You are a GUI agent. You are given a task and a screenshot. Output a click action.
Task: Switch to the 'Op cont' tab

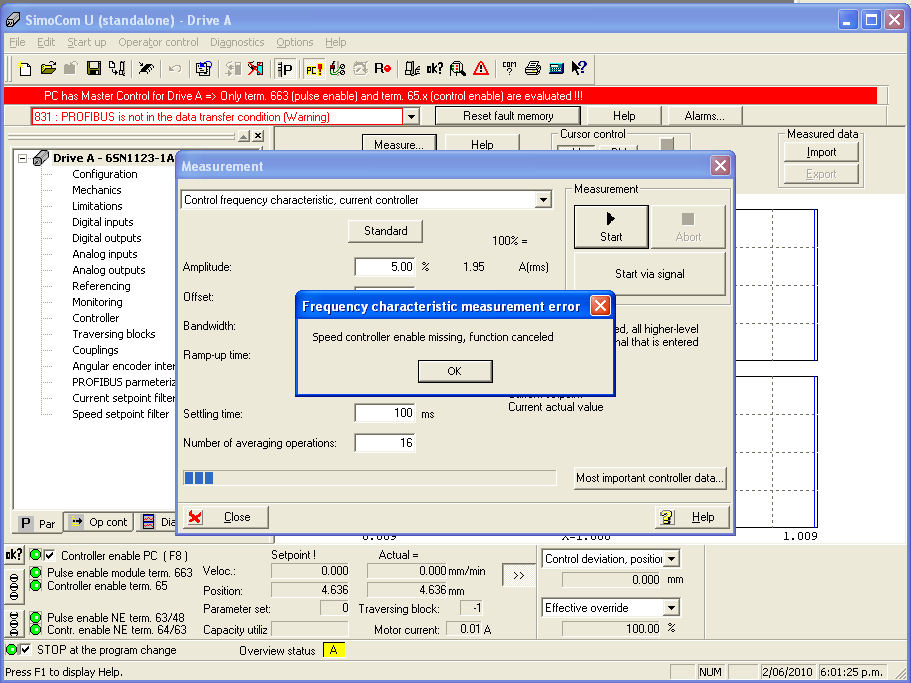coord(99,522)
